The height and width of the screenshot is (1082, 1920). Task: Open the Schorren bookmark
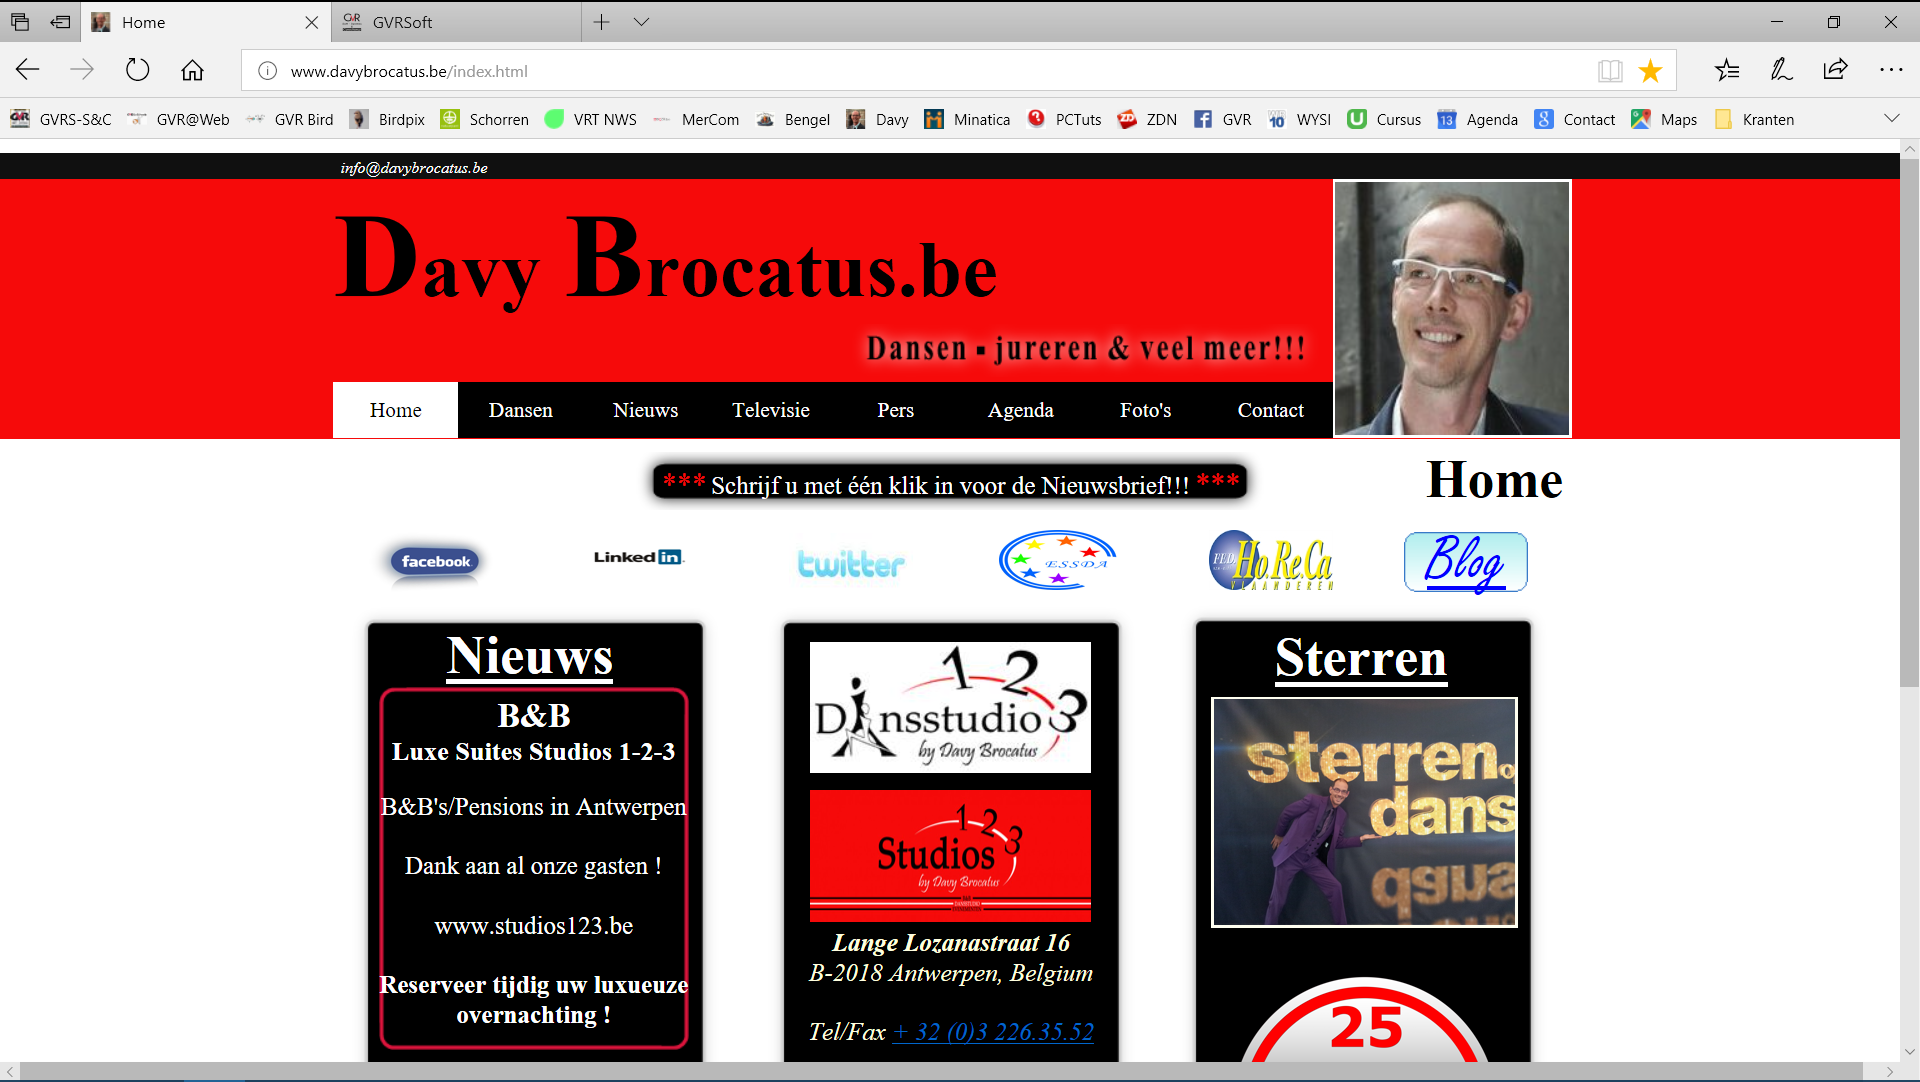484,119
